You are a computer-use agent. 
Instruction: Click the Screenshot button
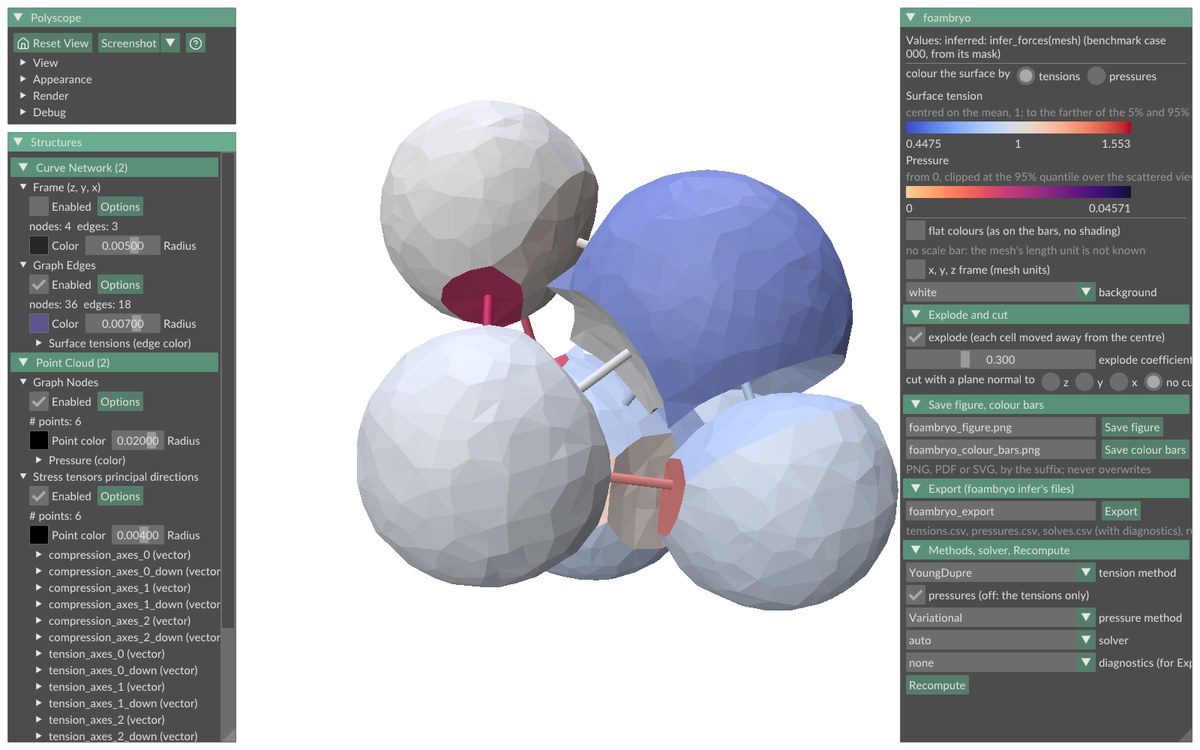pyautogui.click(x=128, y=43)
